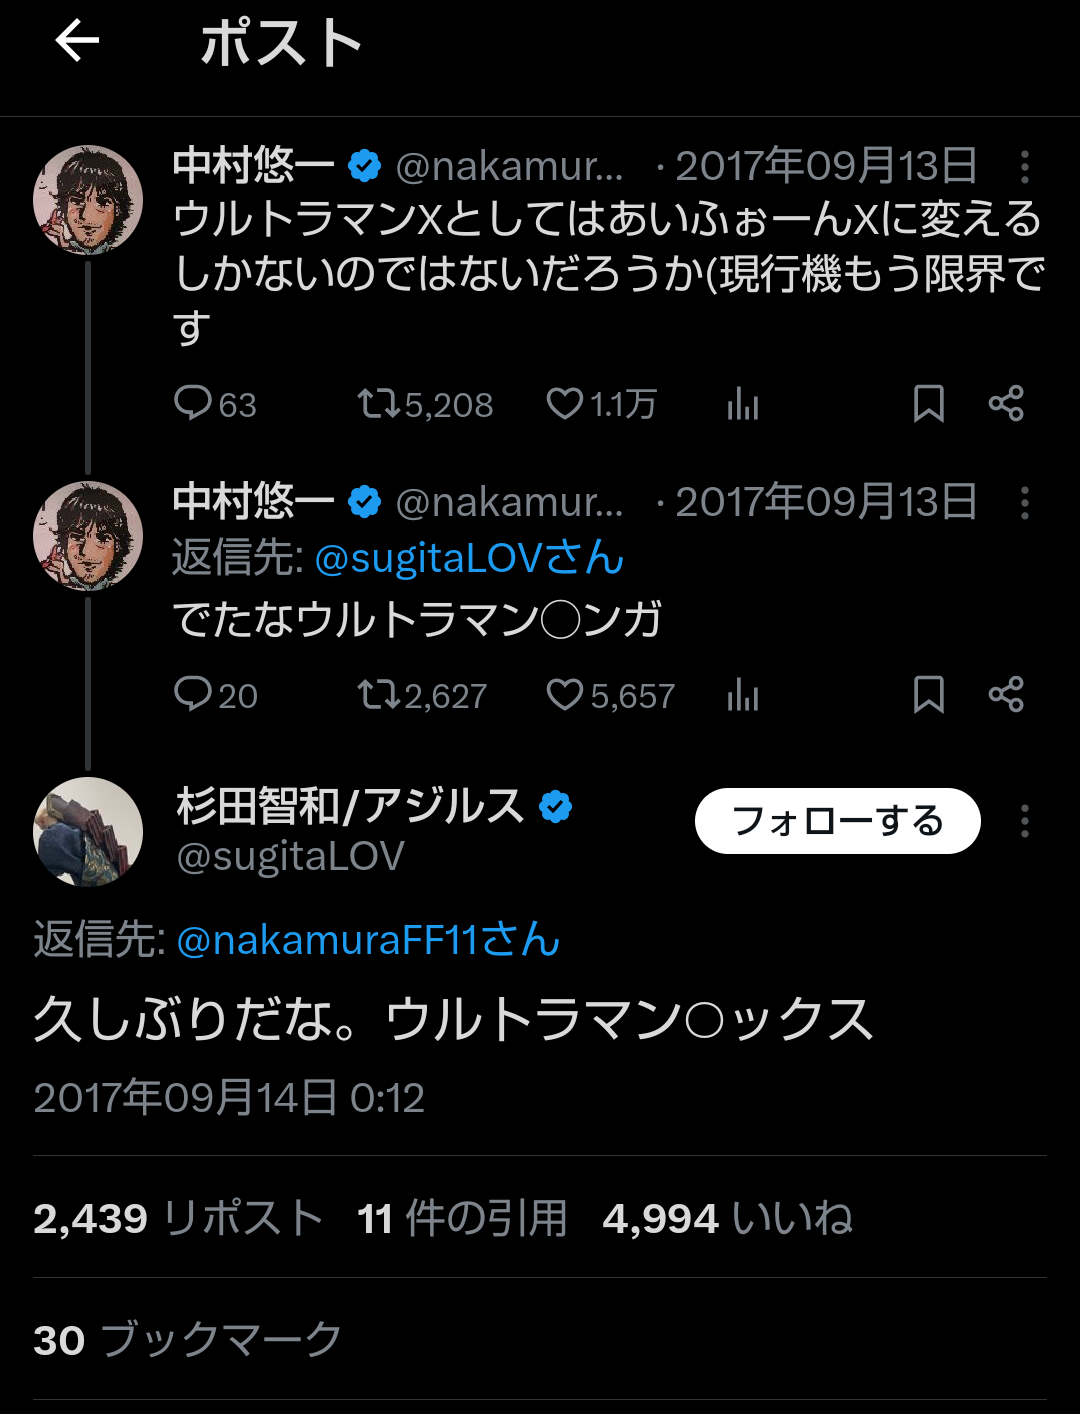
Task: Open more options for the first post
Action: (1025, 167)
